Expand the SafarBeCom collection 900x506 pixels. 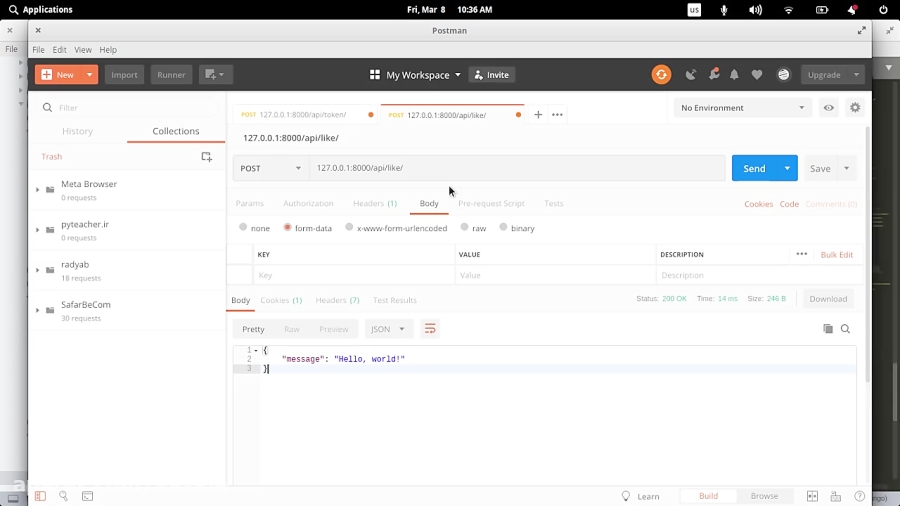[38, 310]
